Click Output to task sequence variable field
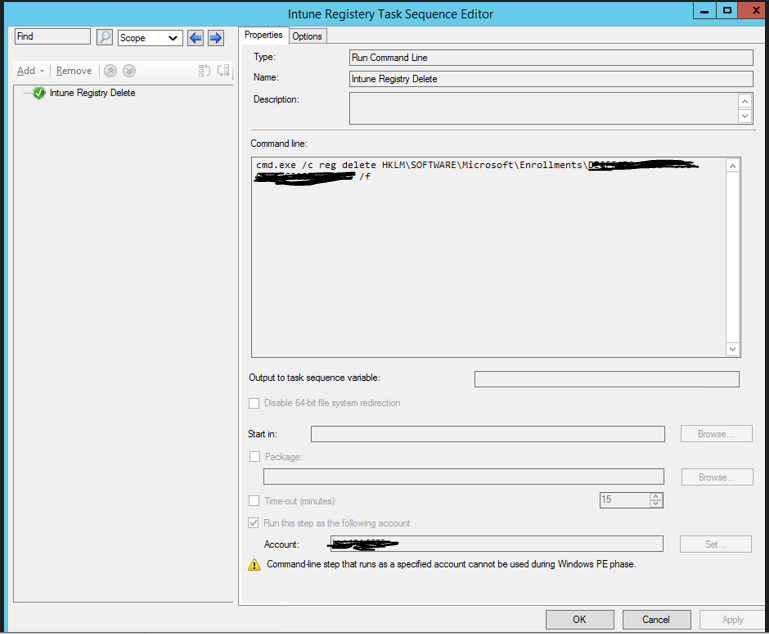 (x=607, y=379)
